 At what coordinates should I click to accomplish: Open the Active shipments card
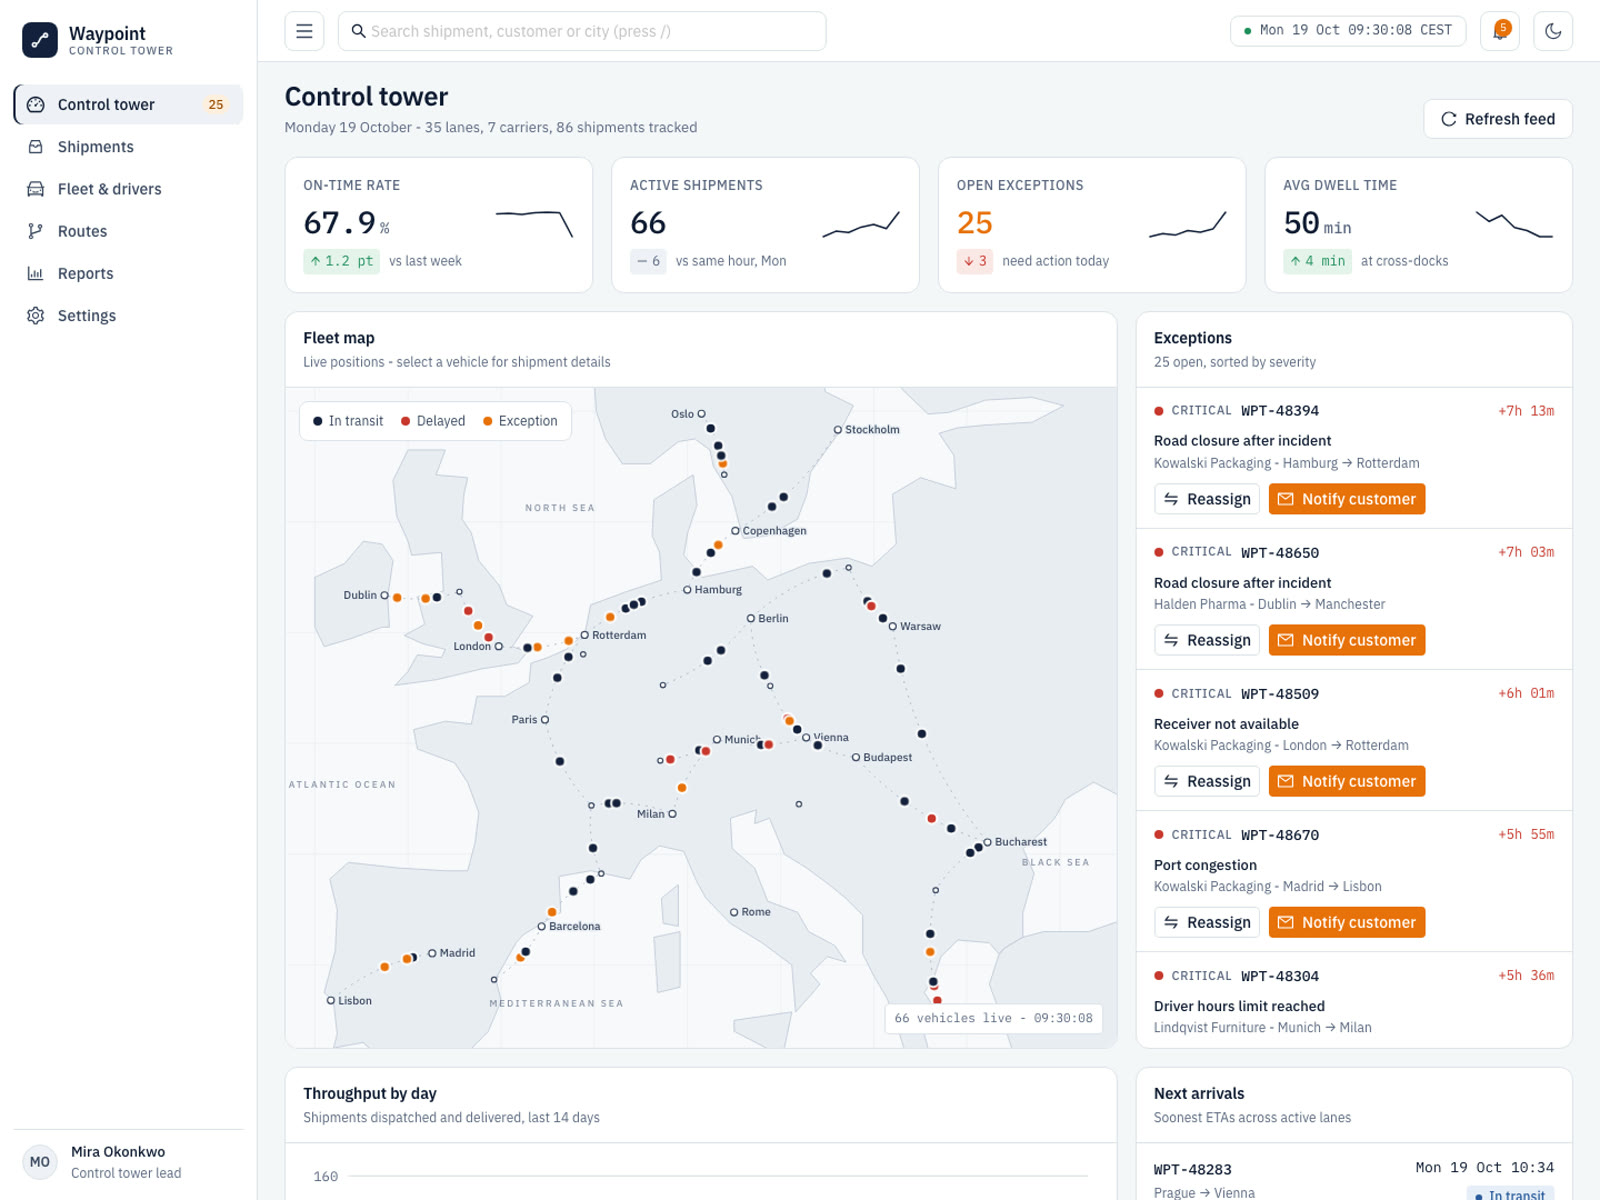(765, 225)
